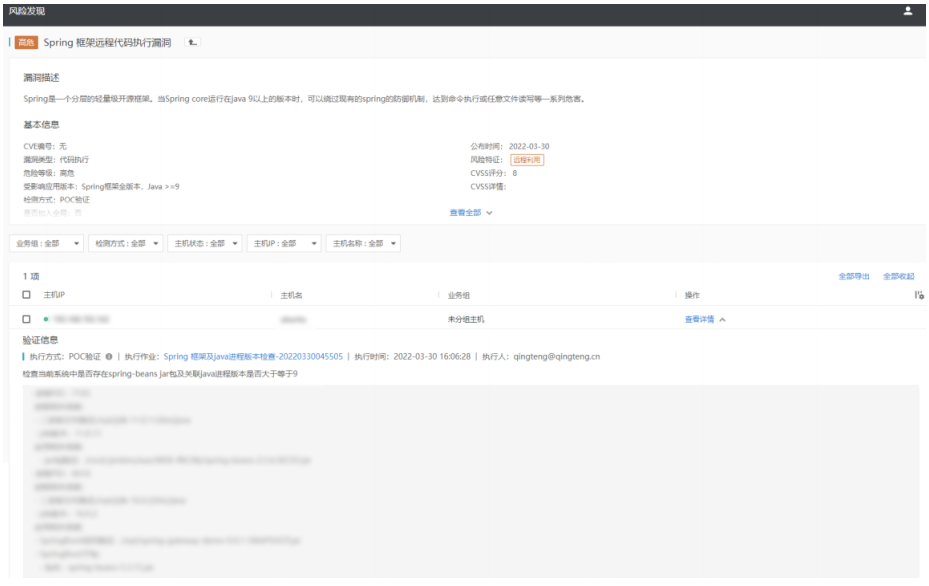Collapse the host row via 查看详情
The height and width of the screenshot is (586, 929).
(x=704, y=319)
